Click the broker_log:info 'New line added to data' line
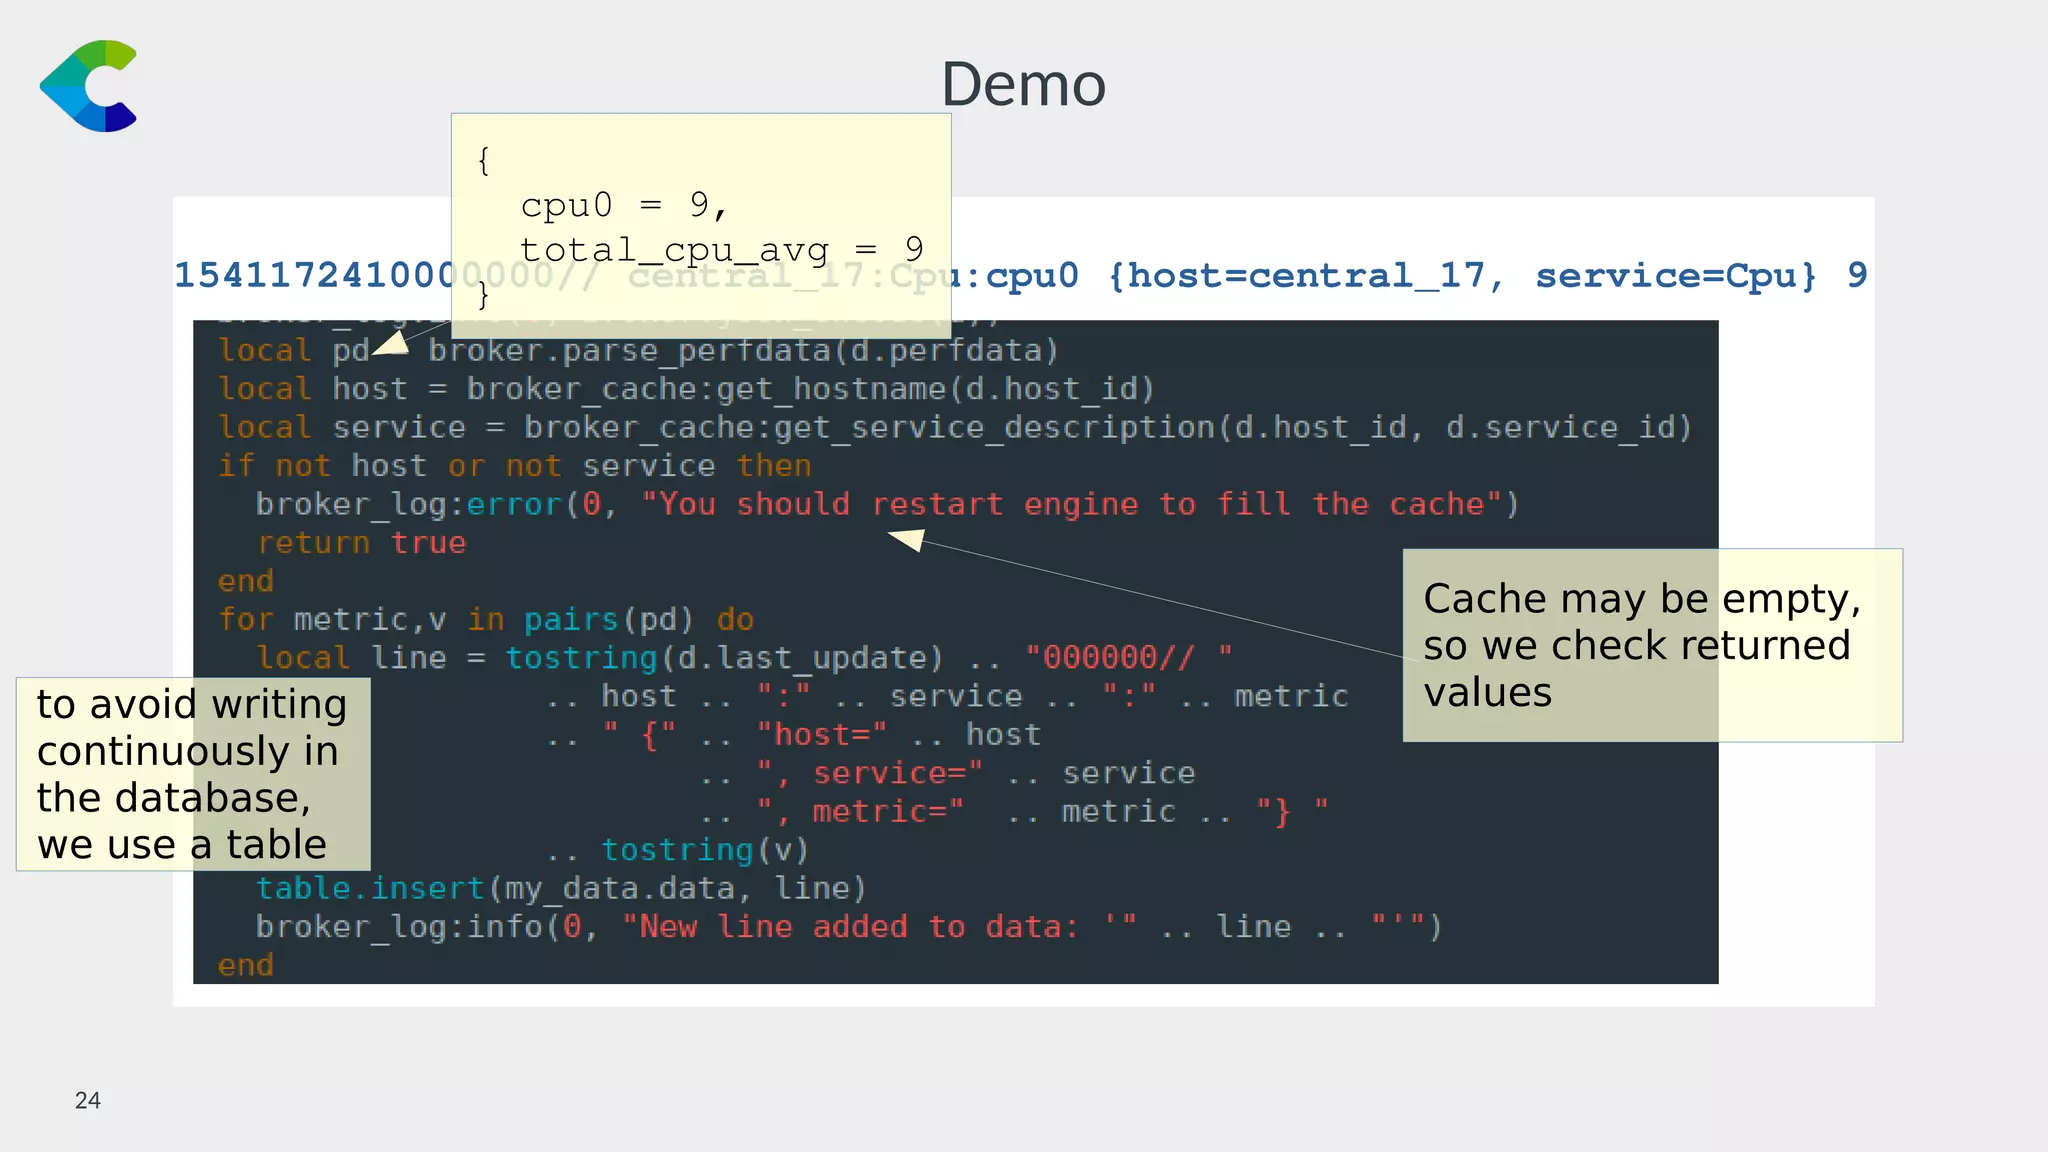 pyautogui.click(x=849, y=927)
